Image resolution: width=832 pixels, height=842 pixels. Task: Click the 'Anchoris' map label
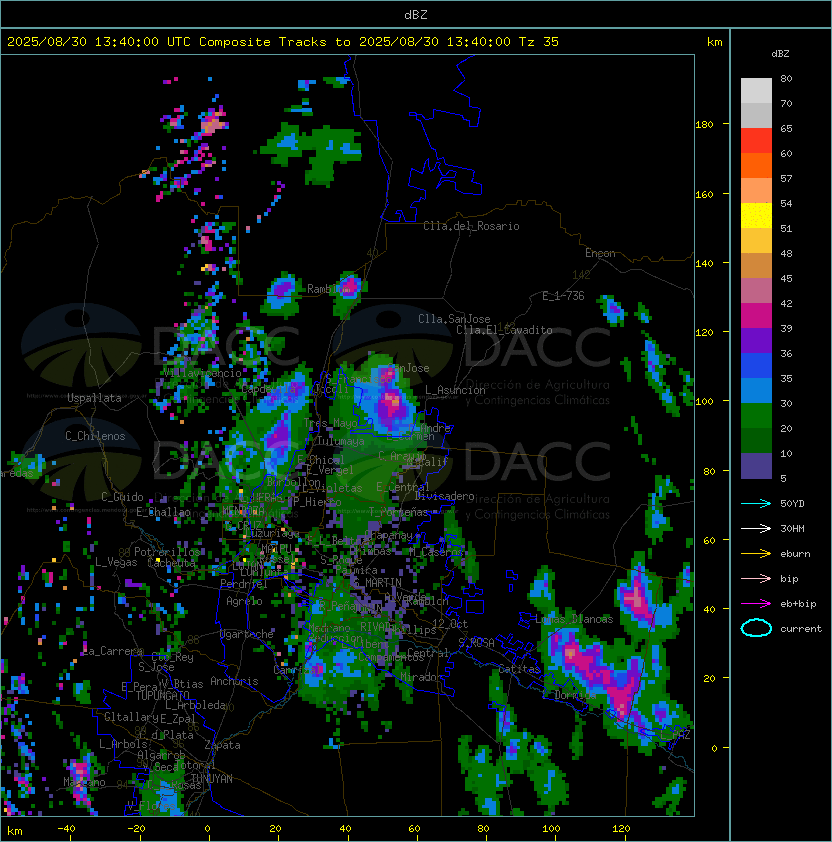click(x=234, y=681)
